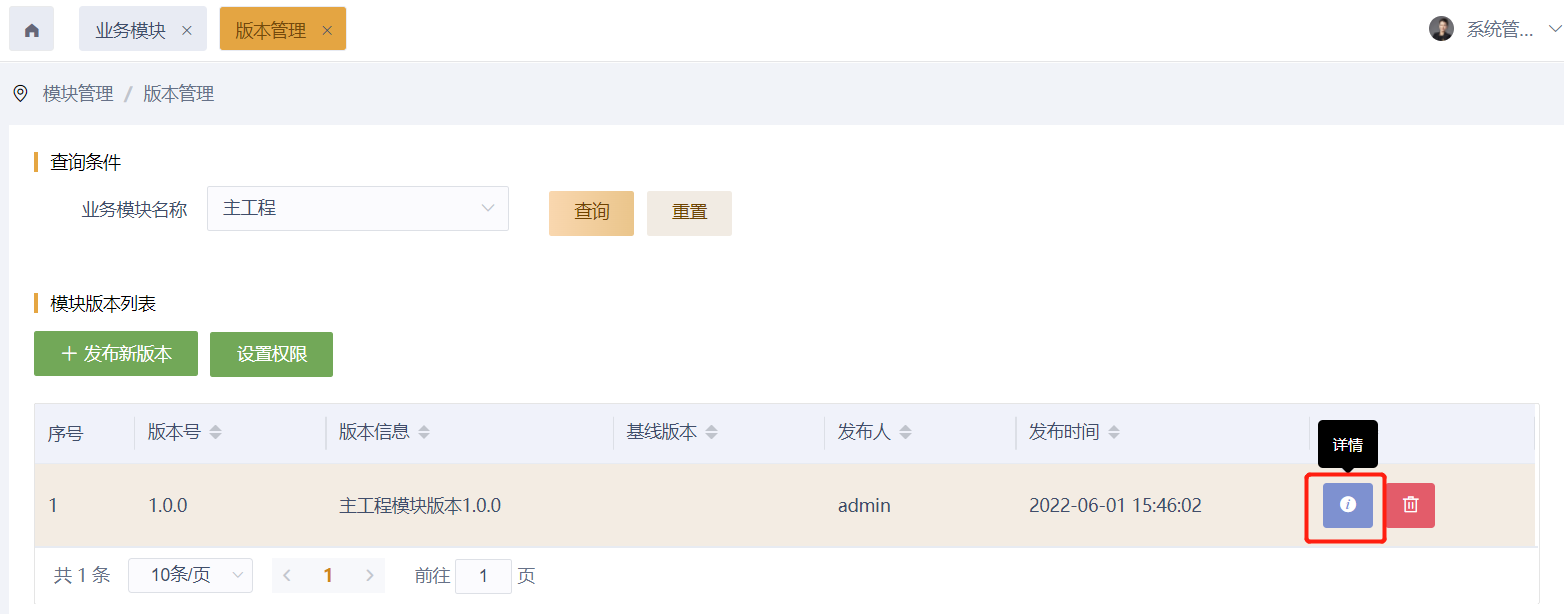
Task: Expand the 业务模块名称 dropdown
Action: pos(358,208)
